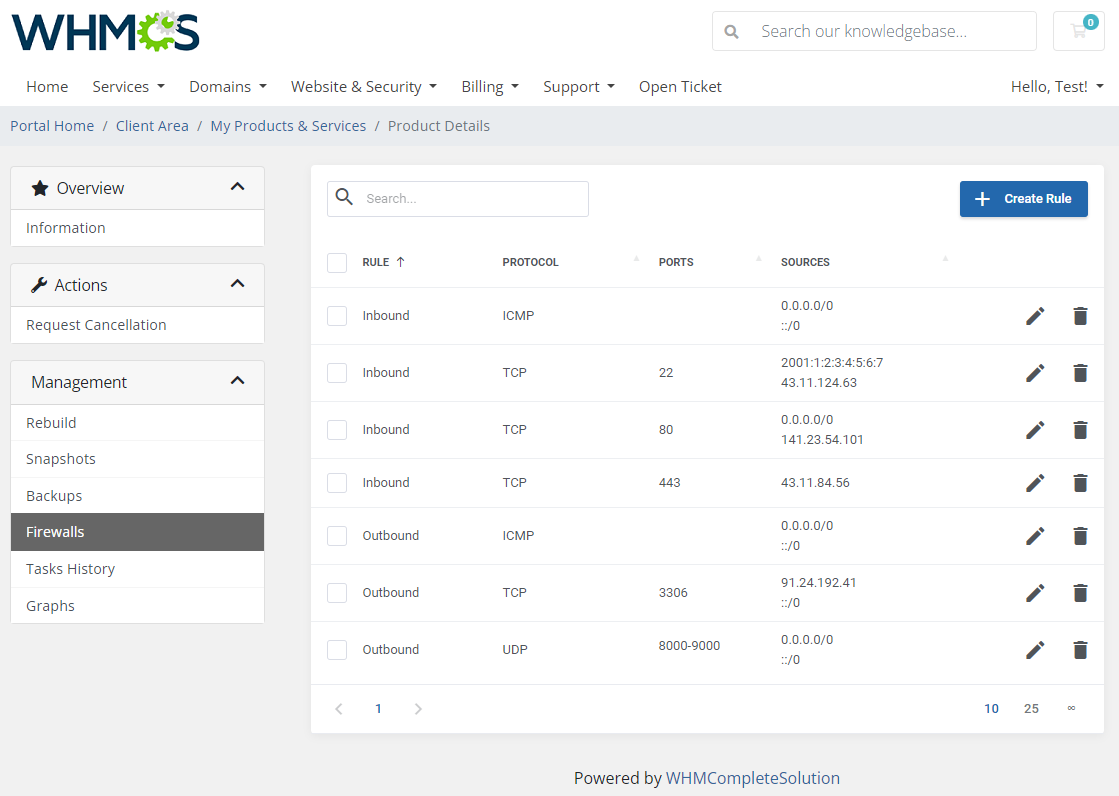Delete the Outbound ICMP rule
1119x796 pixels.
(1080, 535)
